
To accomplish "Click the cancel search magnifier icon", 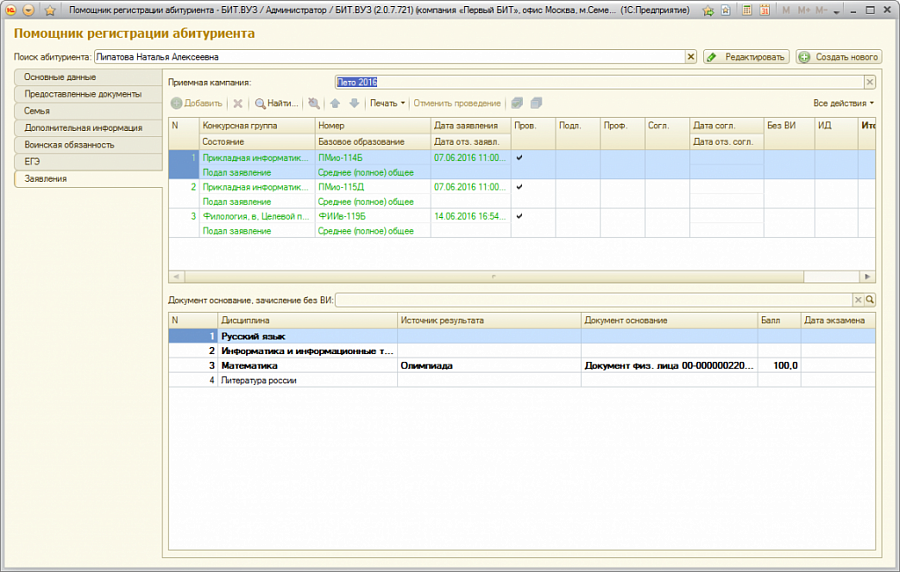I will click(x=313, y=103).
